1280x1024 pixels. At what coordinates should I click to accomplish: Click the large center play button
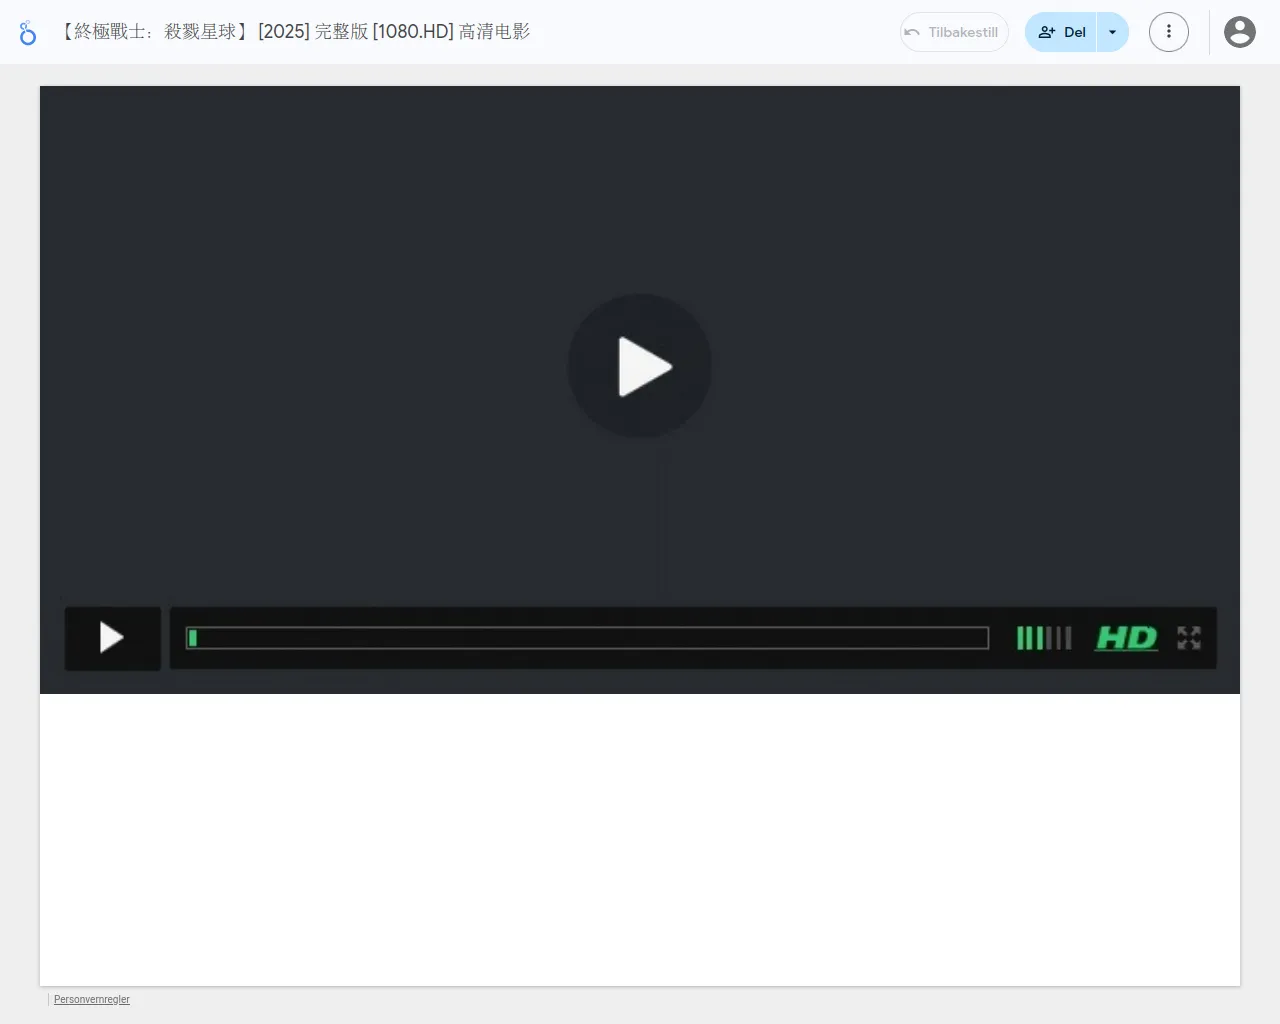point(639,366)
